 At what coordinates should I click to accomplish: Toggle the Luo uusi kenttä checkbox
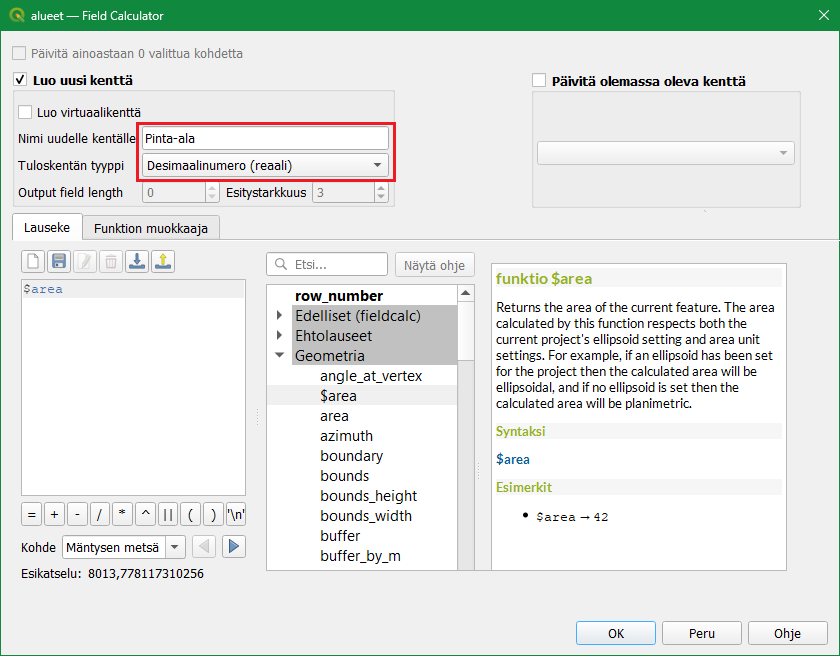[19, 80]
